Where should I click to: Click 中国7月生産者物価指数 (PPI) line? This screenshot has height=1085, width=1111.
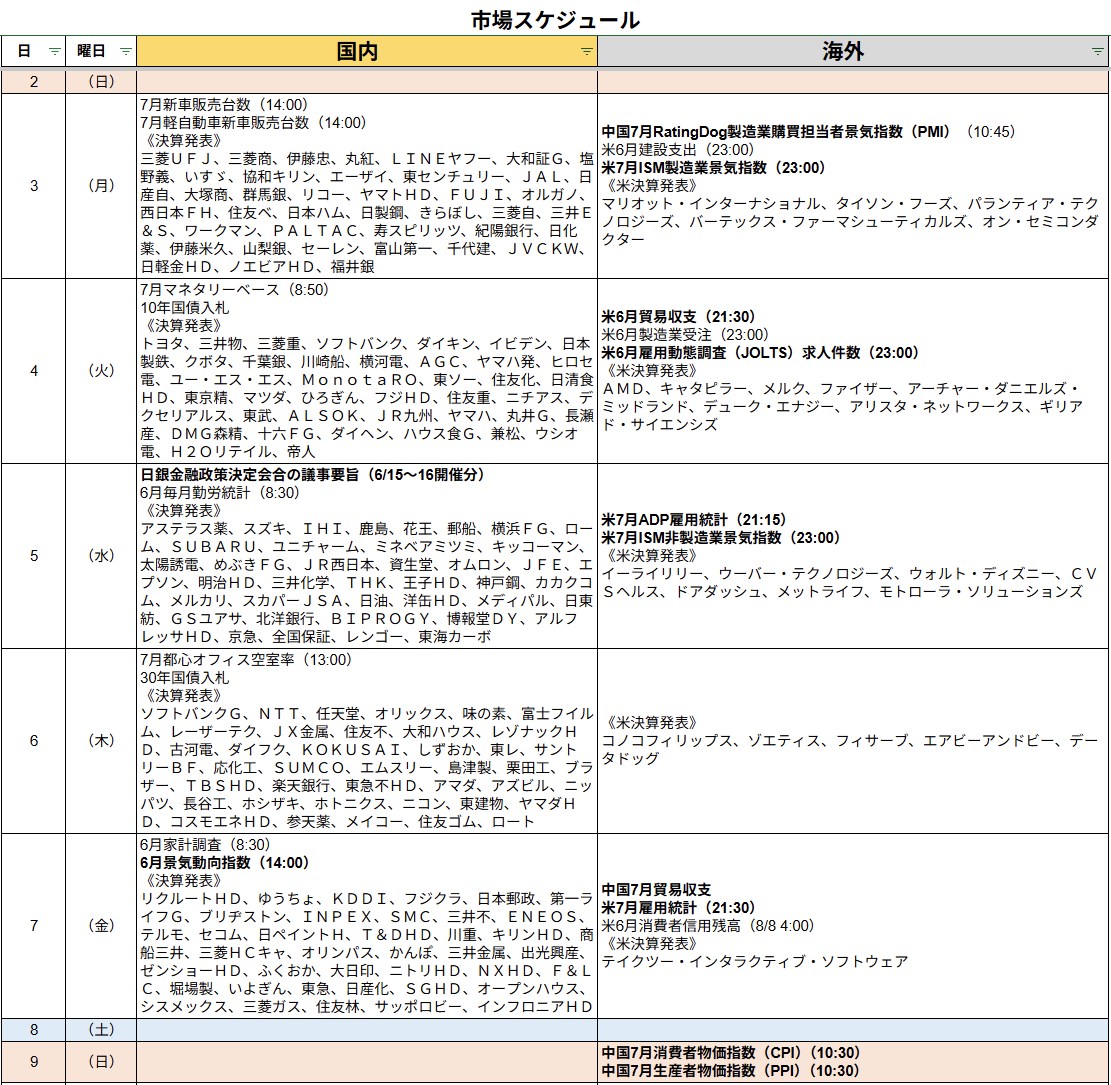pyautogui.click(x=731, y=1071)
